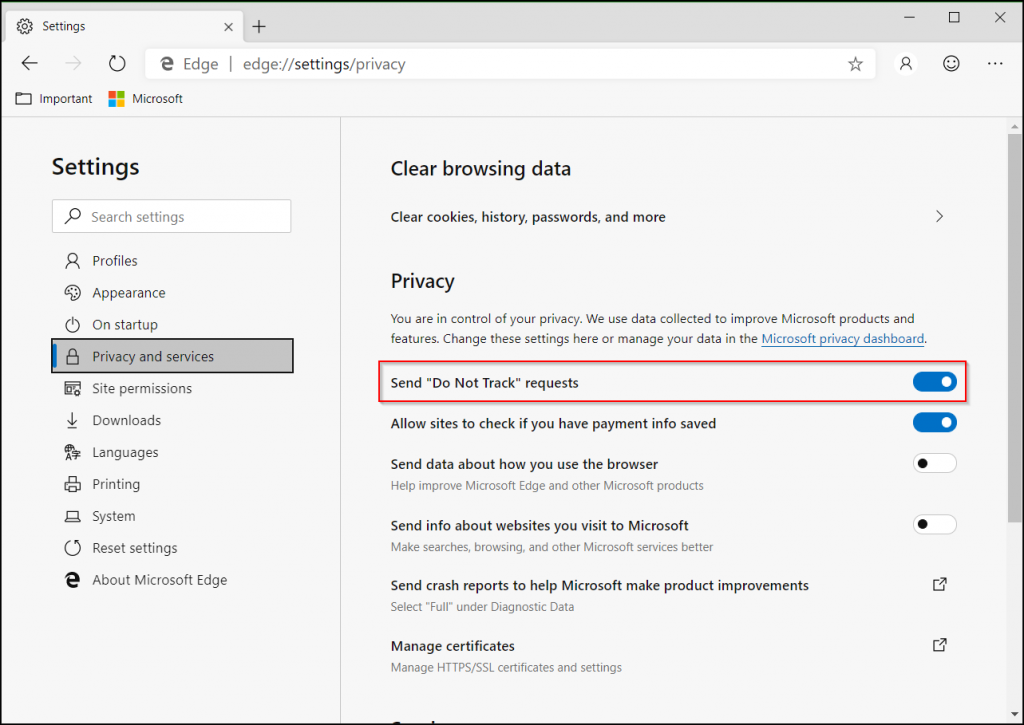
Task: Open the Profiles section icon
Action: coord(73,260)
